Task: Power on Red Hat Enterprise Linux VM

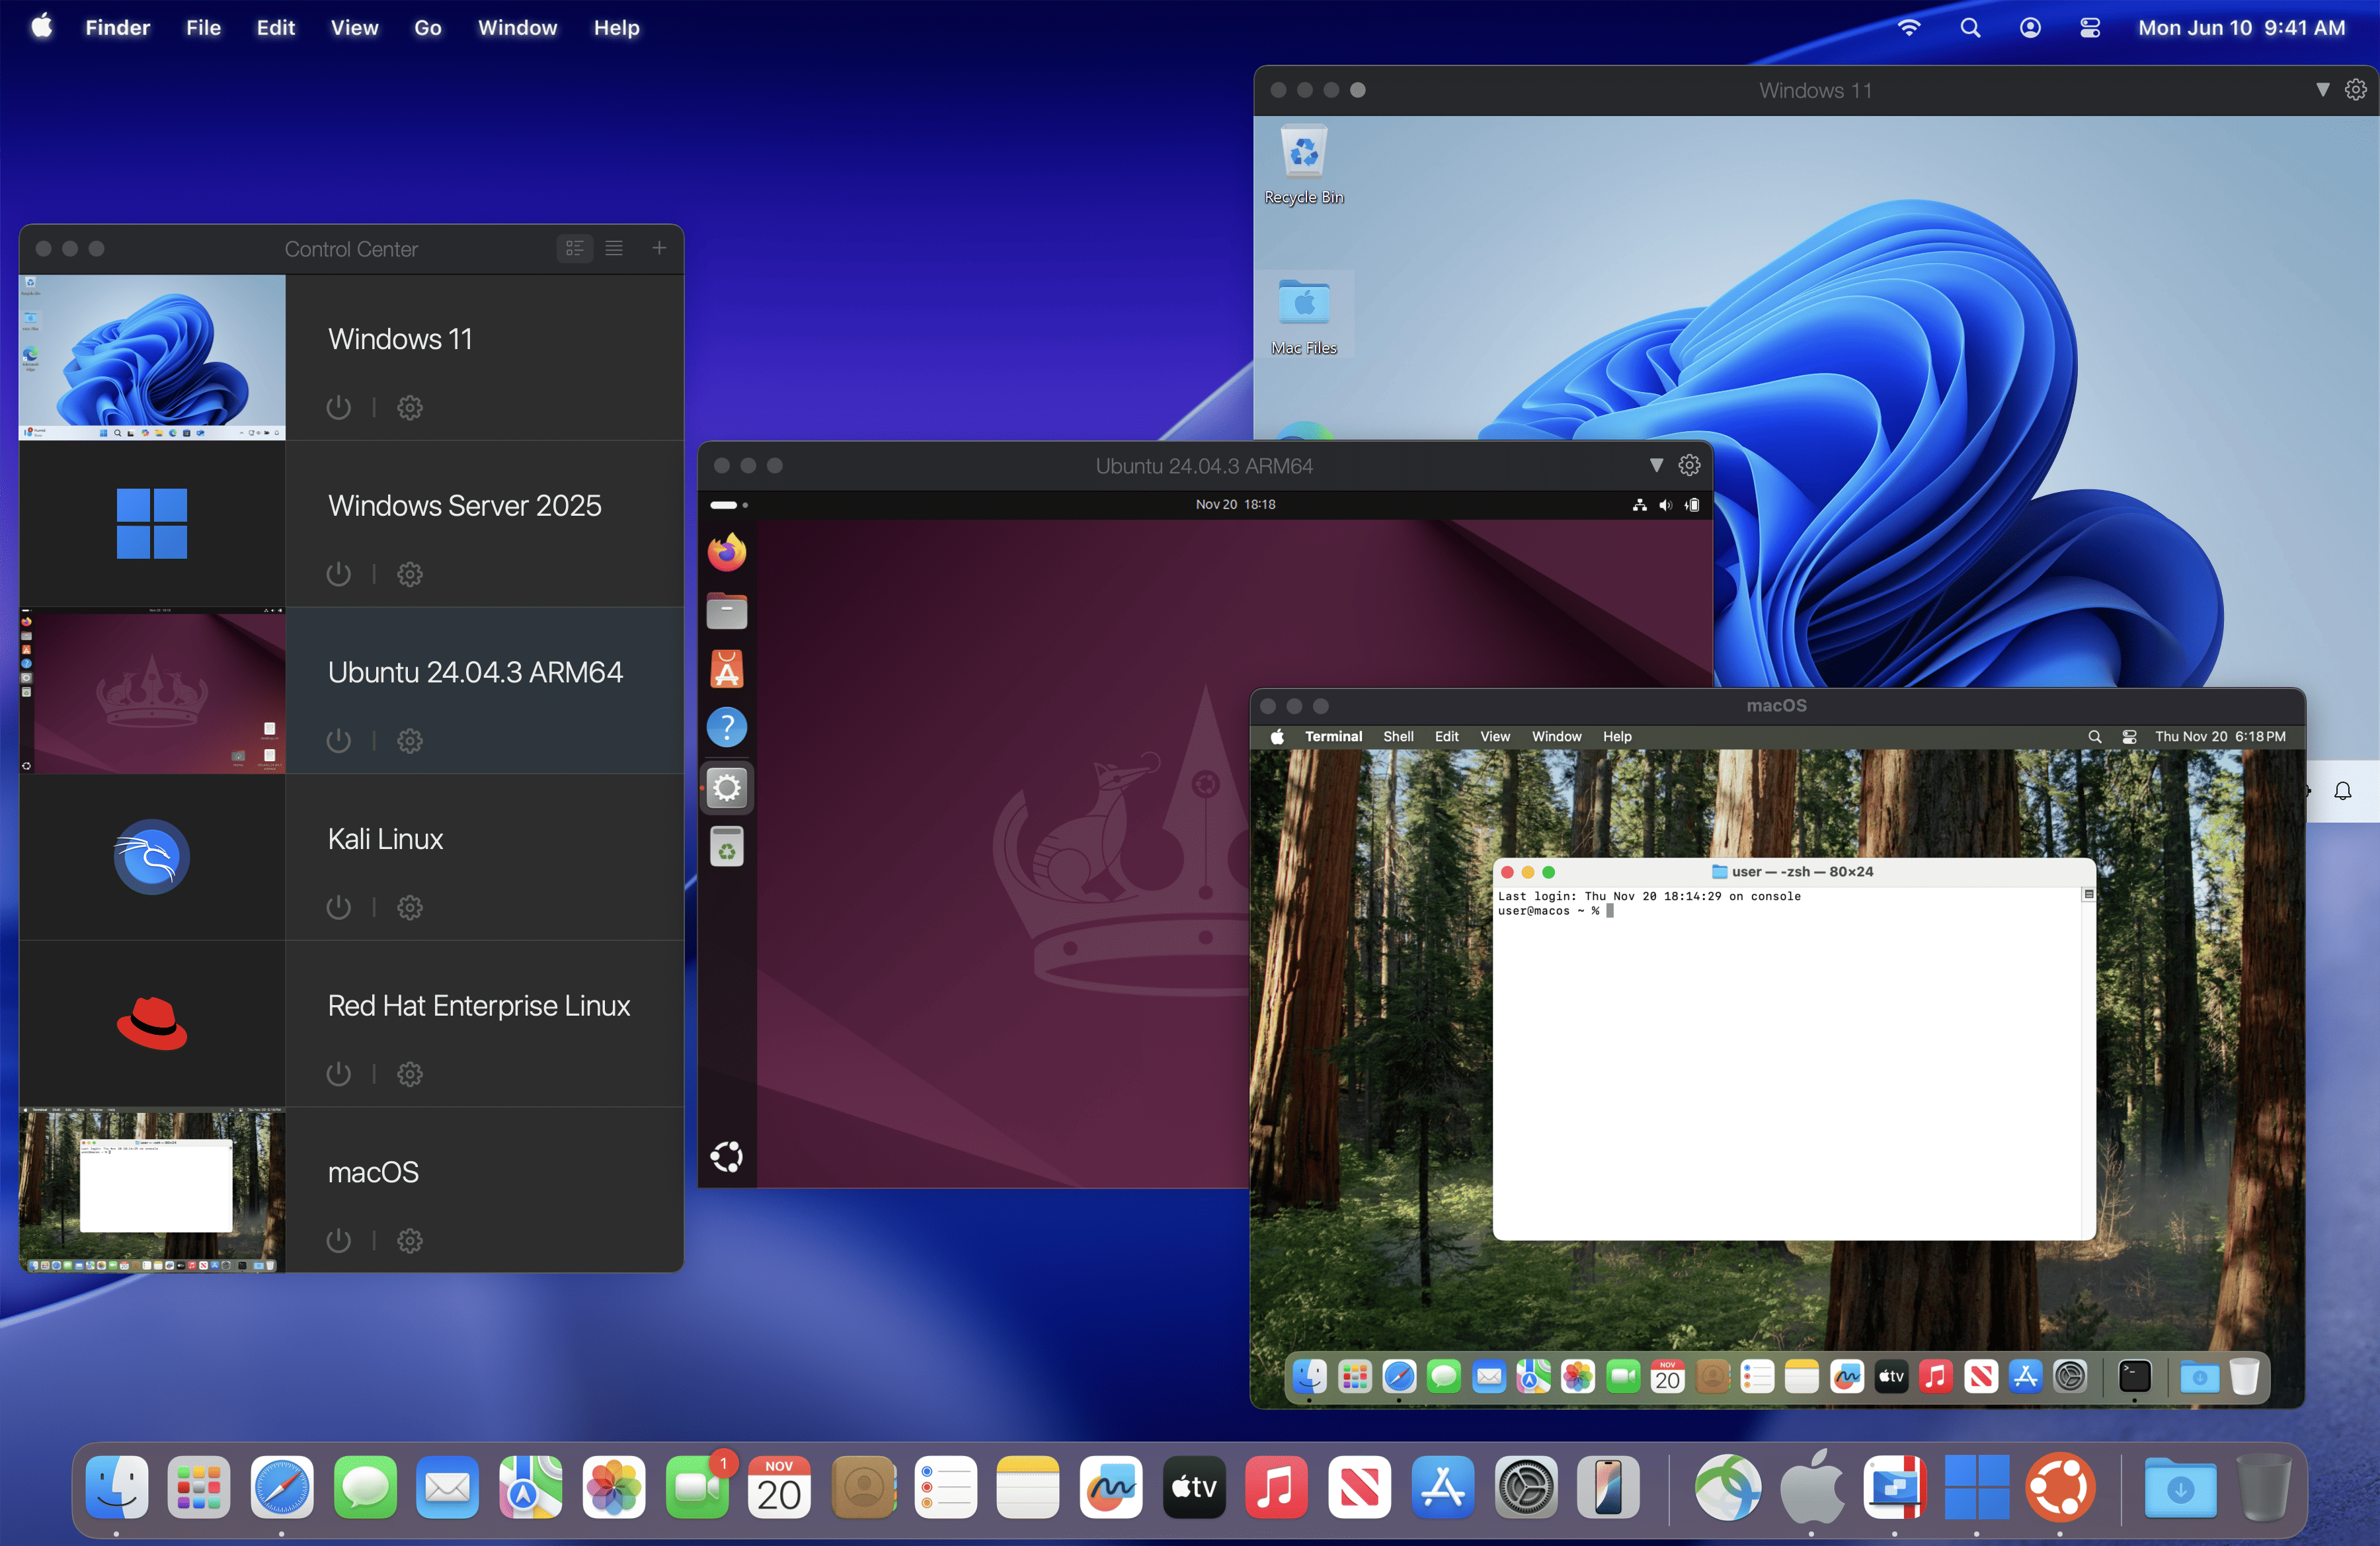Action: point(338,1074)
